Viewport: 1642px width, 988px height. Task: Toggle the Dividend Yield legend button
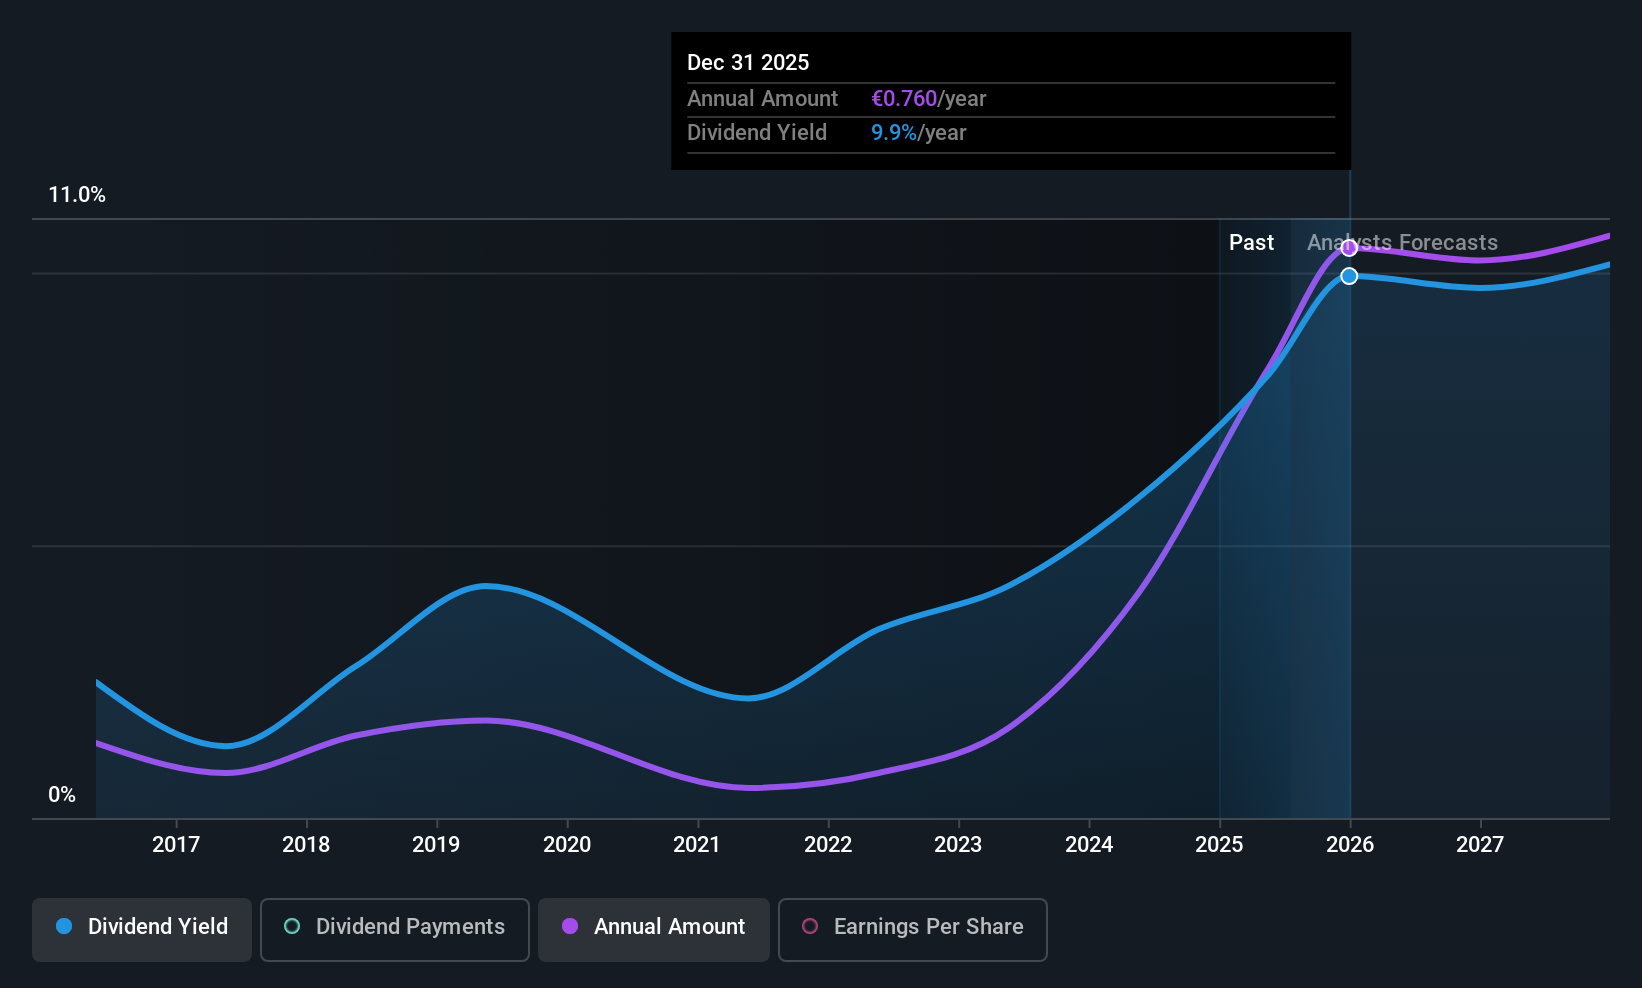142,930
